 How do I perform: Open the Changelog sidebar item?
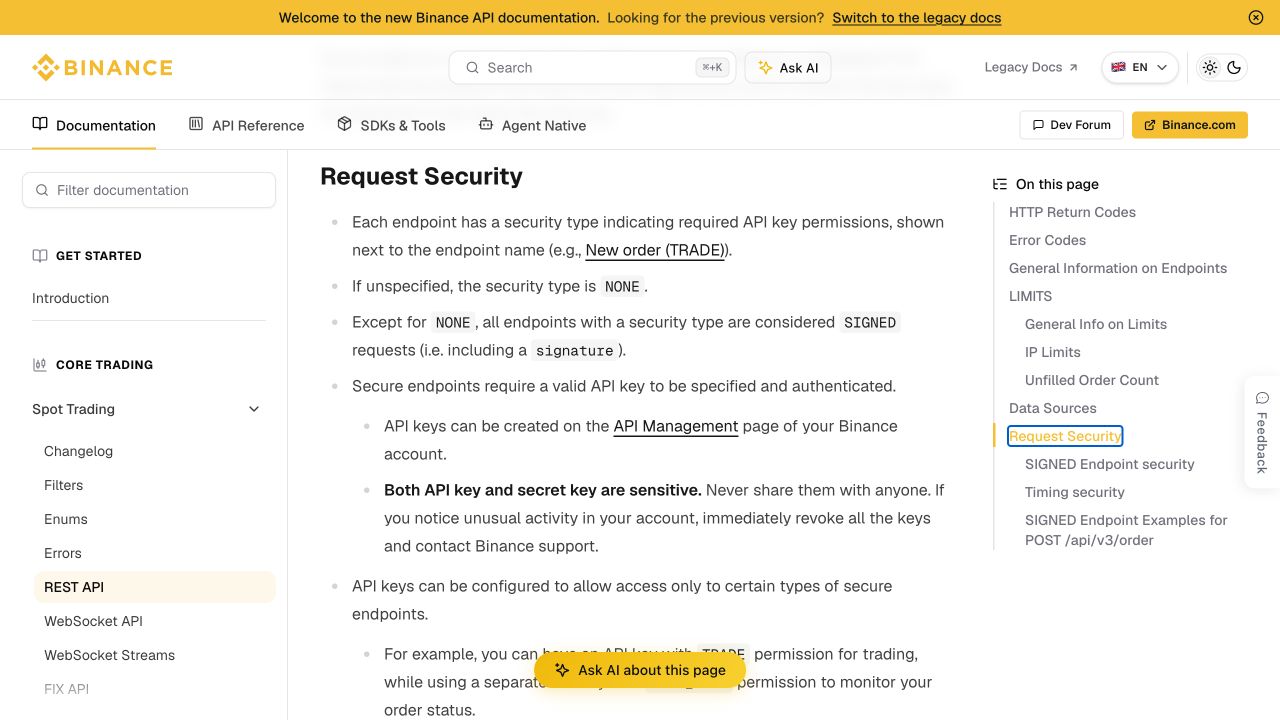(x=78, y=451)
